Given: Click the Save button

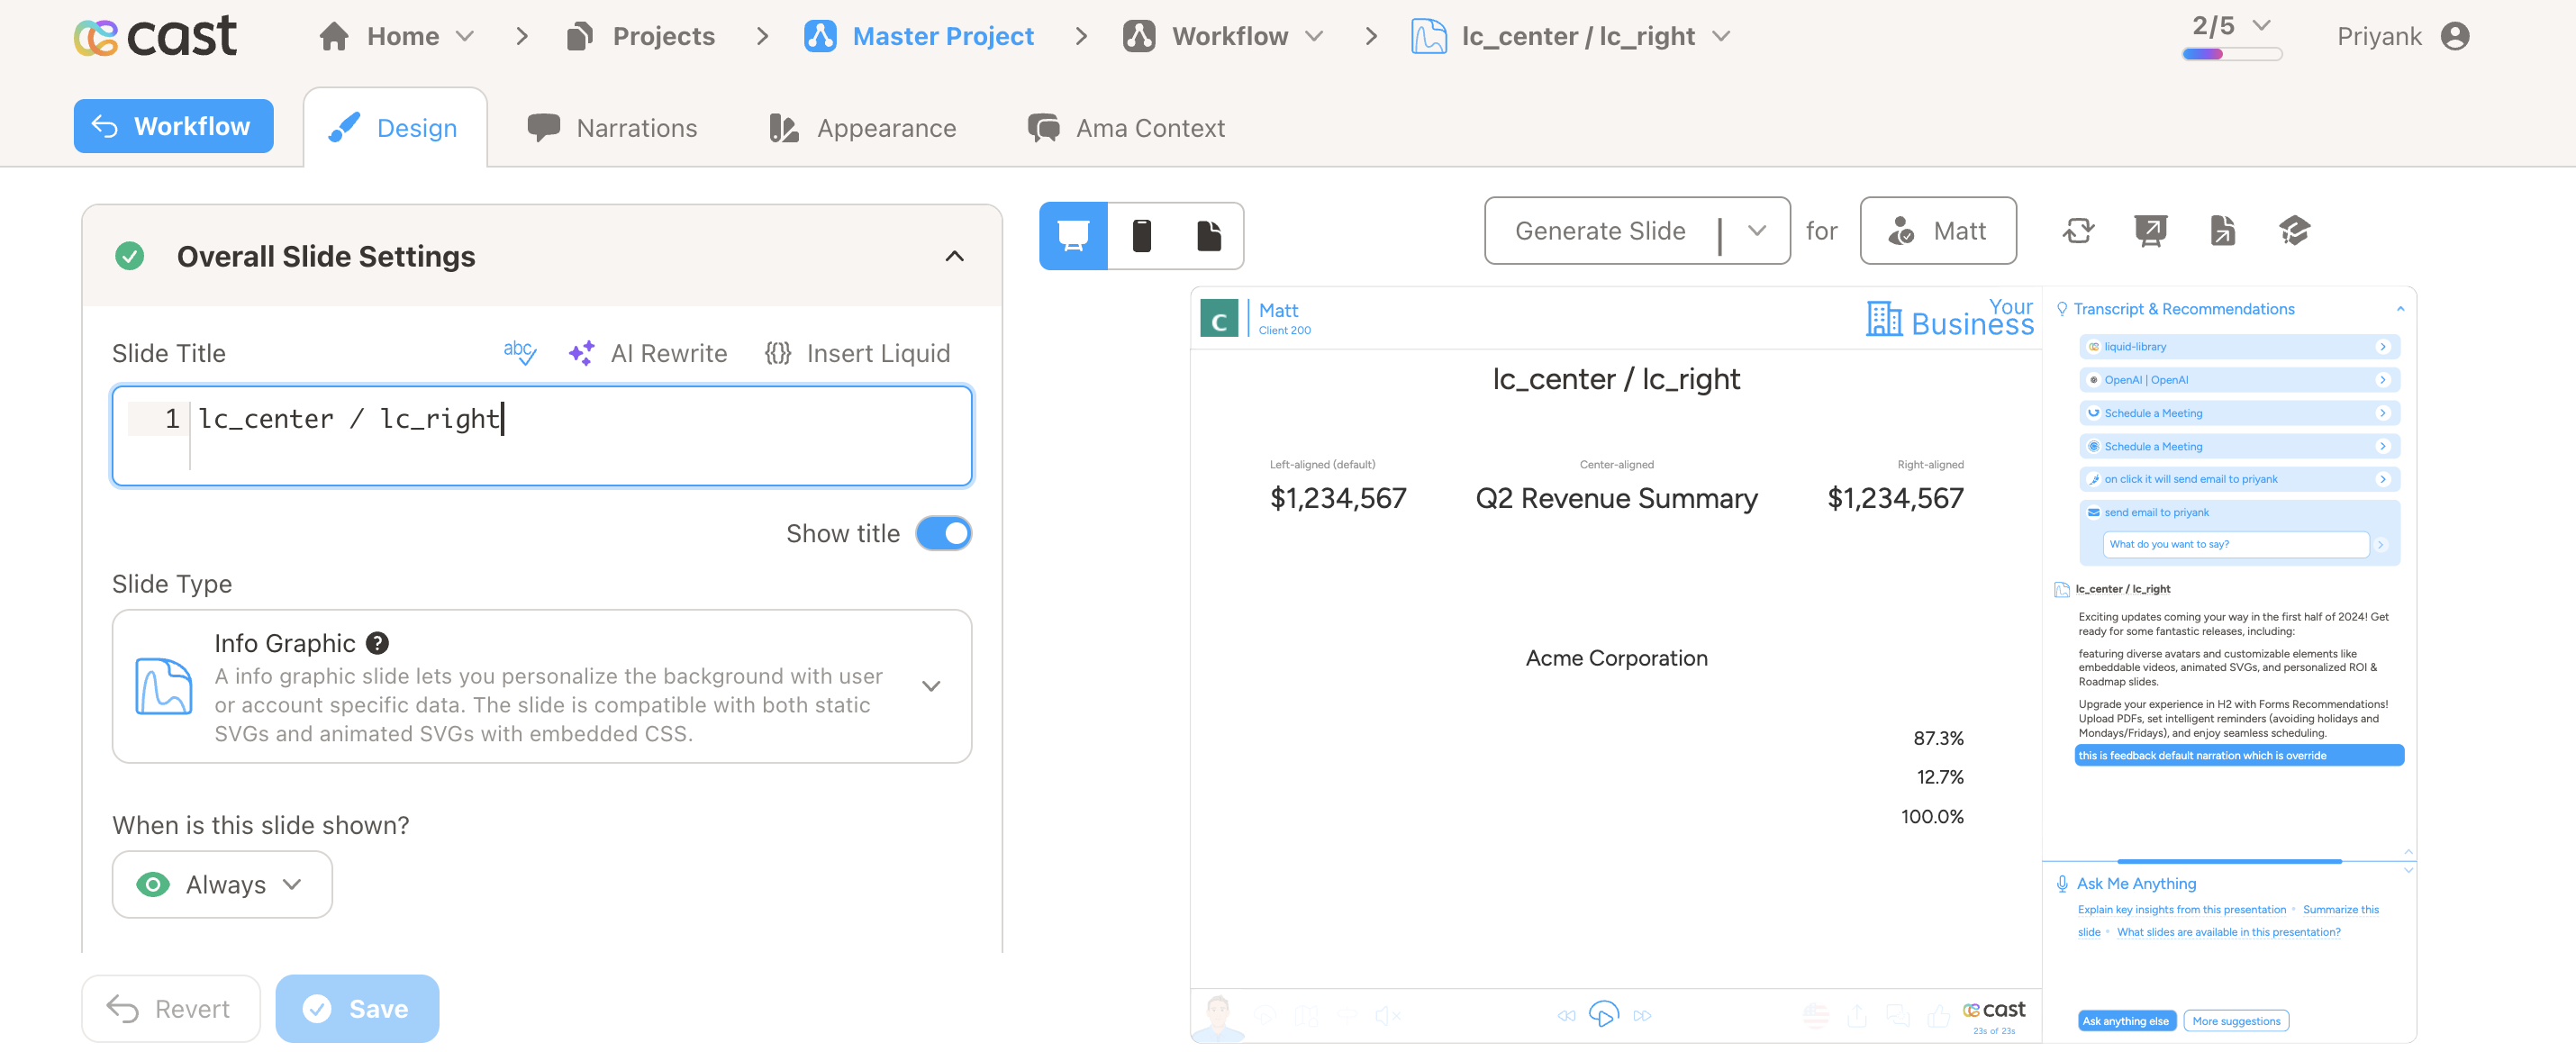Looking at the screenshot, I should click(357, 1008).
